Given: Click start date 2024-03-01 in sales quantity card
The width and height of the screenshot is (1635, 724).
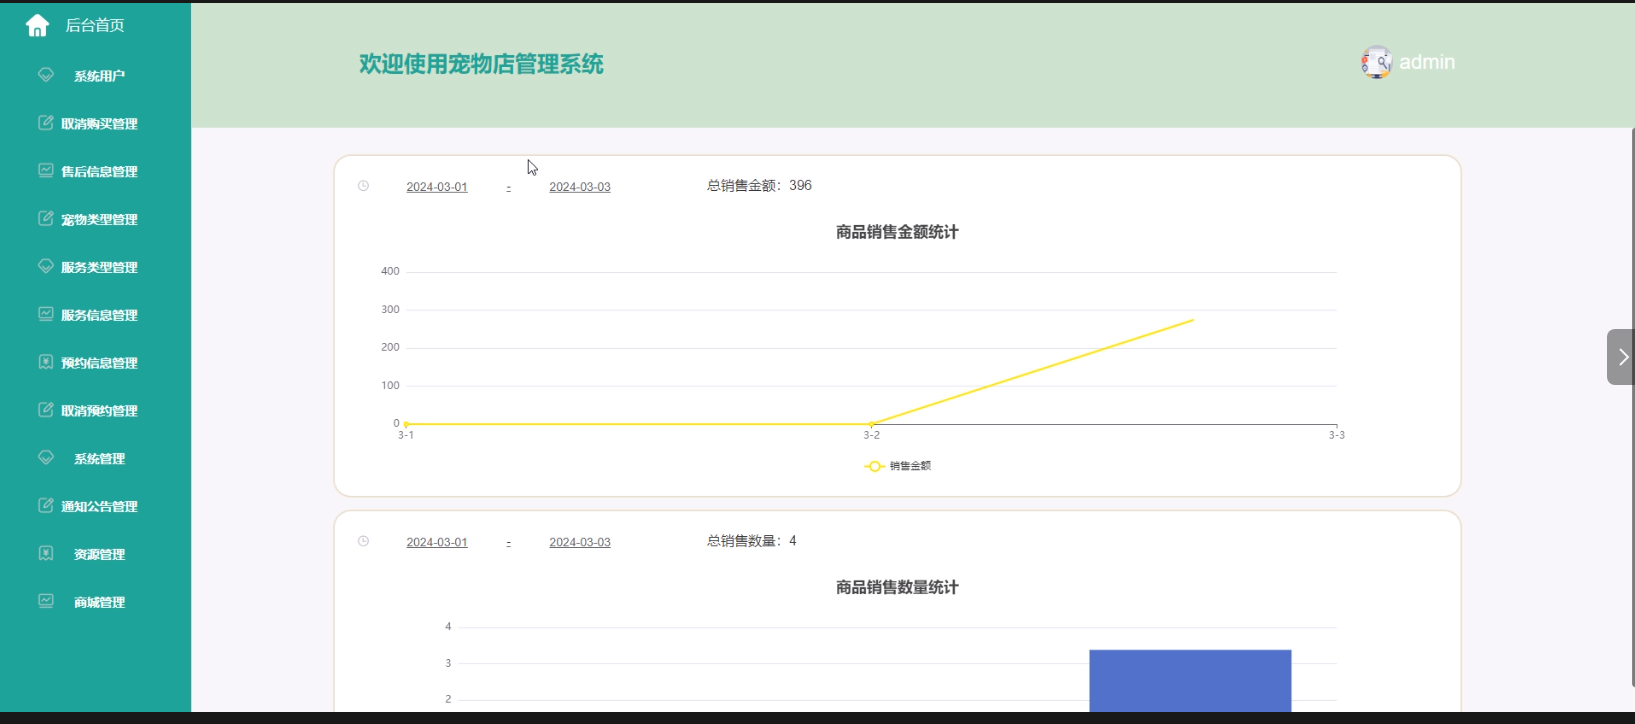Looking at the screenshot, I should click(x=437, y=542).
